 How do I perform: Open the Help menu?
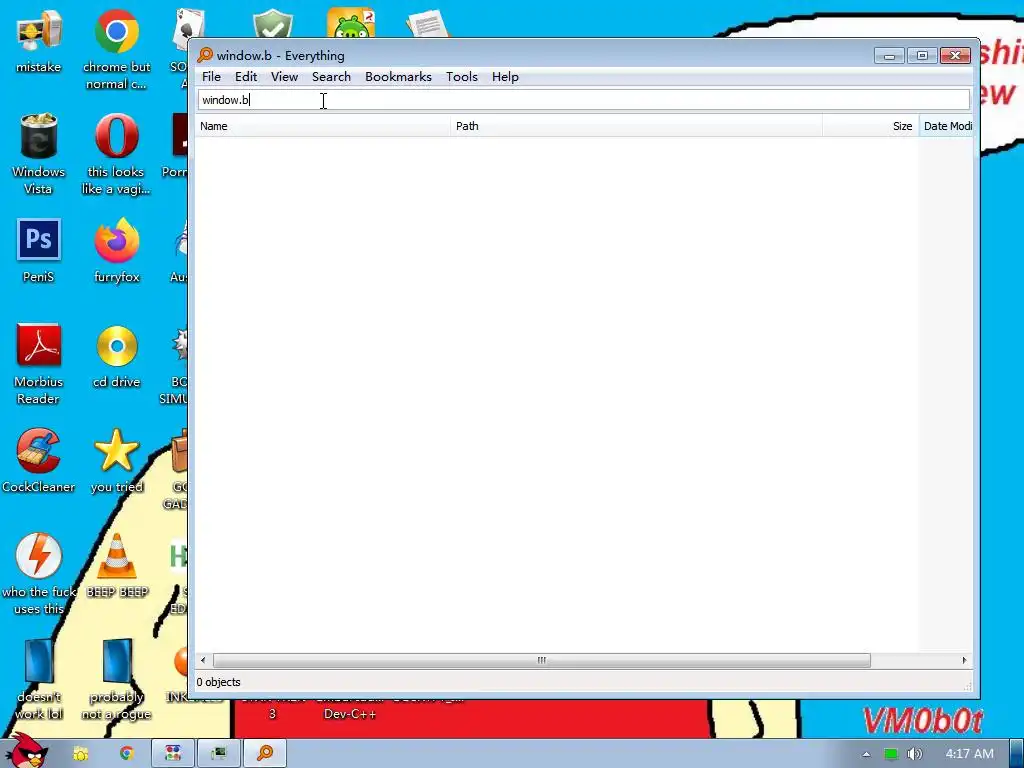pyautogui.click(x=505, y=76)
